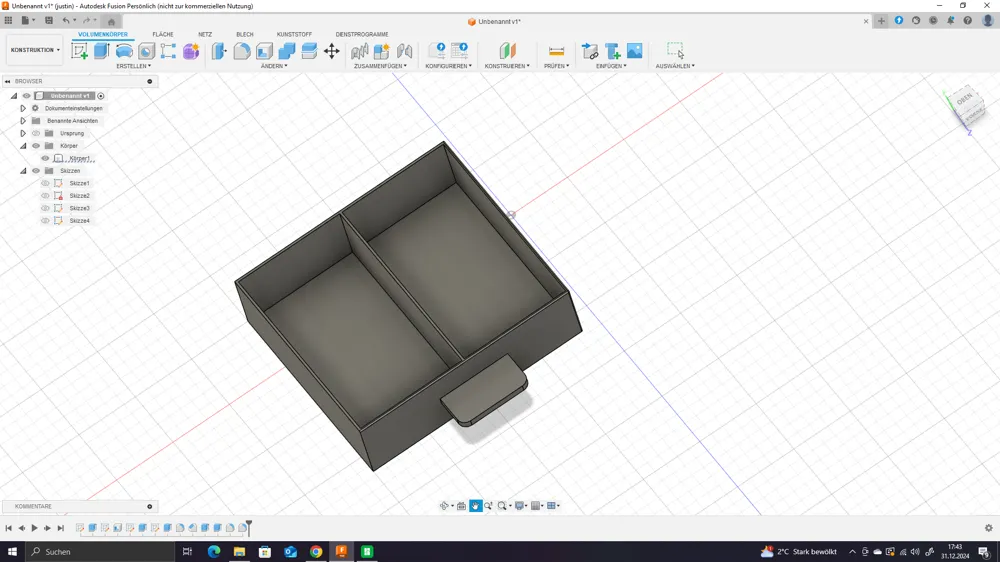1000x562 pixels.
Task: Show Skizze2 using its eye icon
Action: click(45, 196)
